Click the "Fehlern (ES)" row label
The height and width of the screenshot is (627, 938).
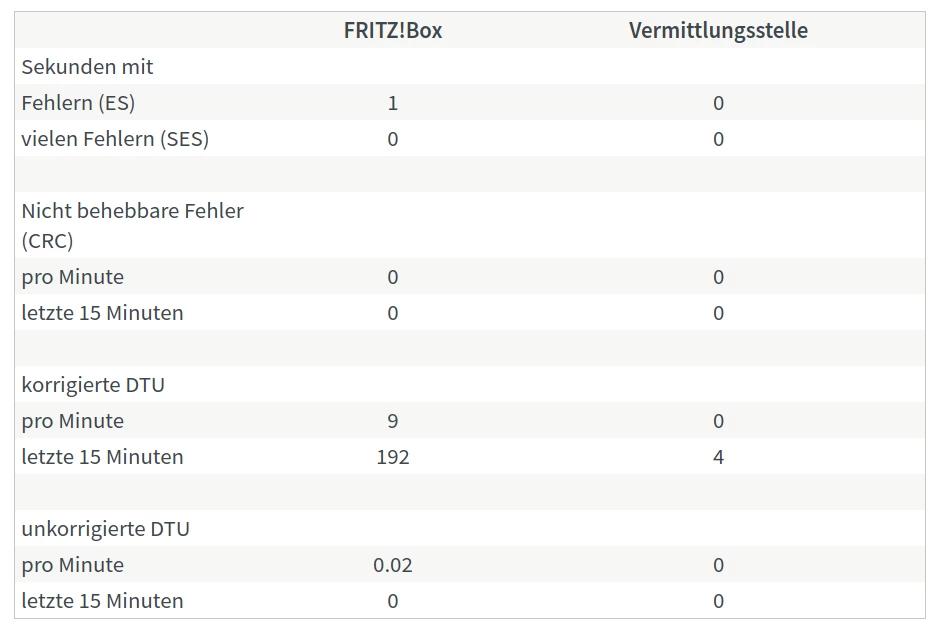tap(78, 103)
